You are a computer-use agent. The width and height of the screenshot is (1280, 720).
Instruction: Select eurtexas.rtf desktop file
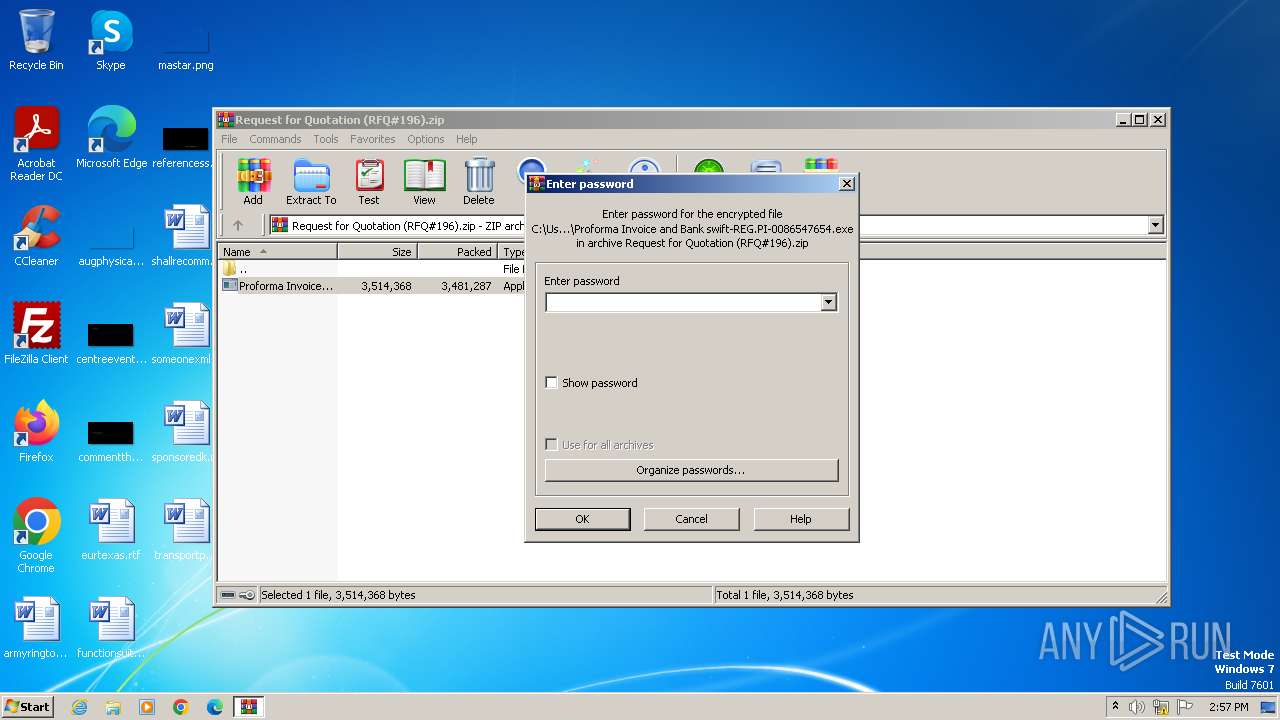pos(111,530)
